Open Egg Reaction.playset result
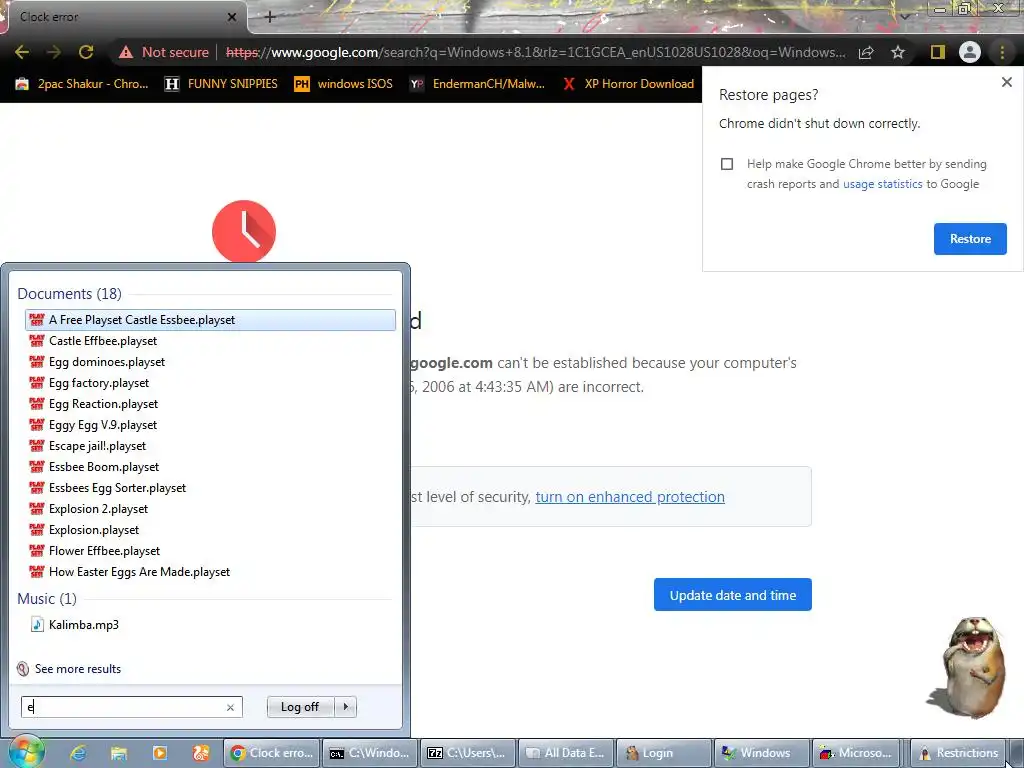1024x768 pixels. pyautogui.click(x=210, y=404)
